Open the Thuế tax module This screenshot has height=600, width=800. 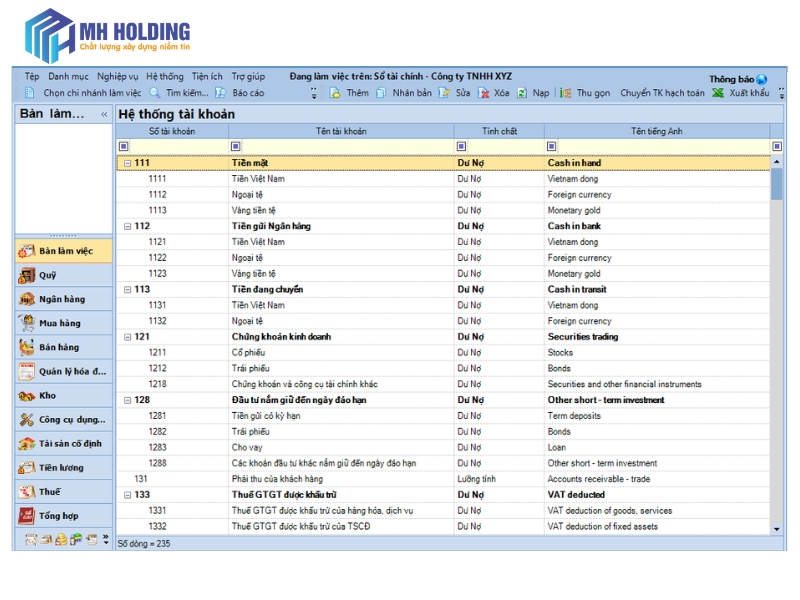(x=64, y=492)
